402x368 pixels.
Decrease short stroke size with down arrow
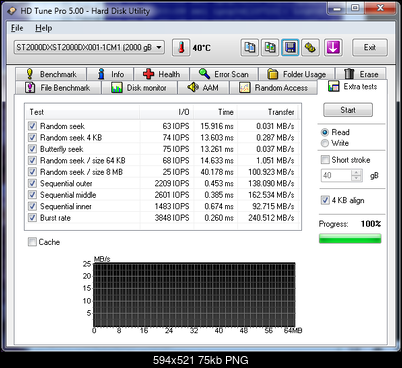tap(357, 178)
